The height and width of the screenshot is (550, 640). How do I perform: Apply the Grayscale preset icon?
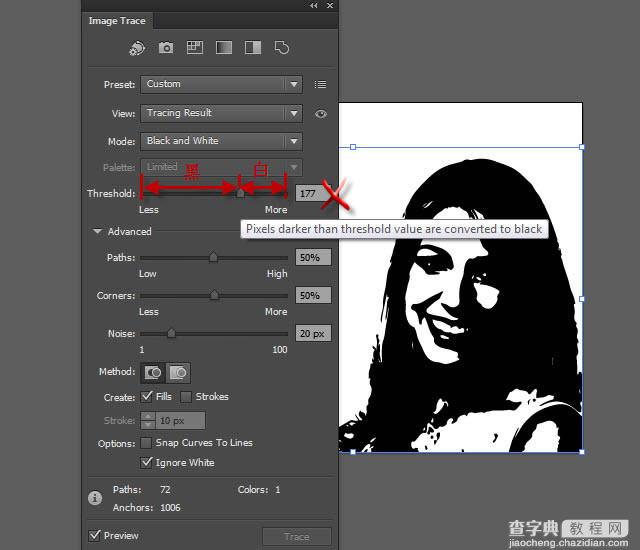click(x=224, y=48)
